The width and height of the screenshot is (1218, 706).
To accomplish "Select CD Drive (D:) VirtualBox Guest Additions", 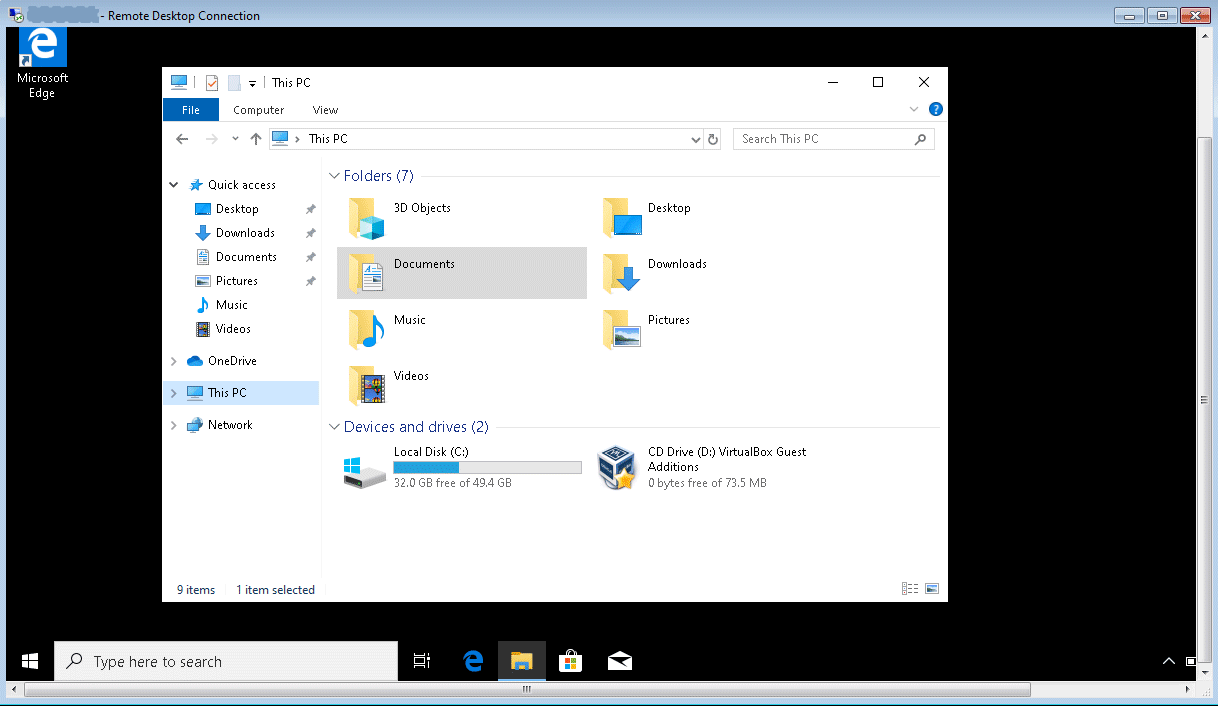I will (x=616, y=468).
